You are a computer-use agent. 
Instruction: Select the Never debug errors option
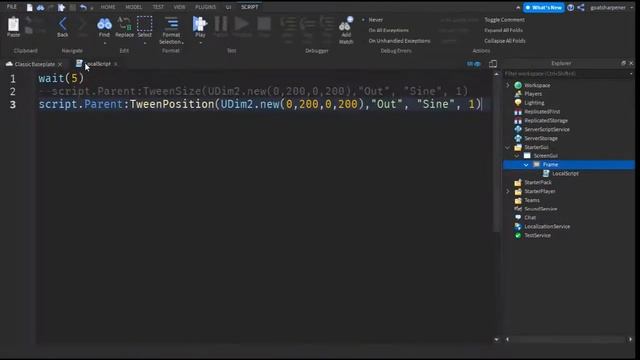[376, 20]
